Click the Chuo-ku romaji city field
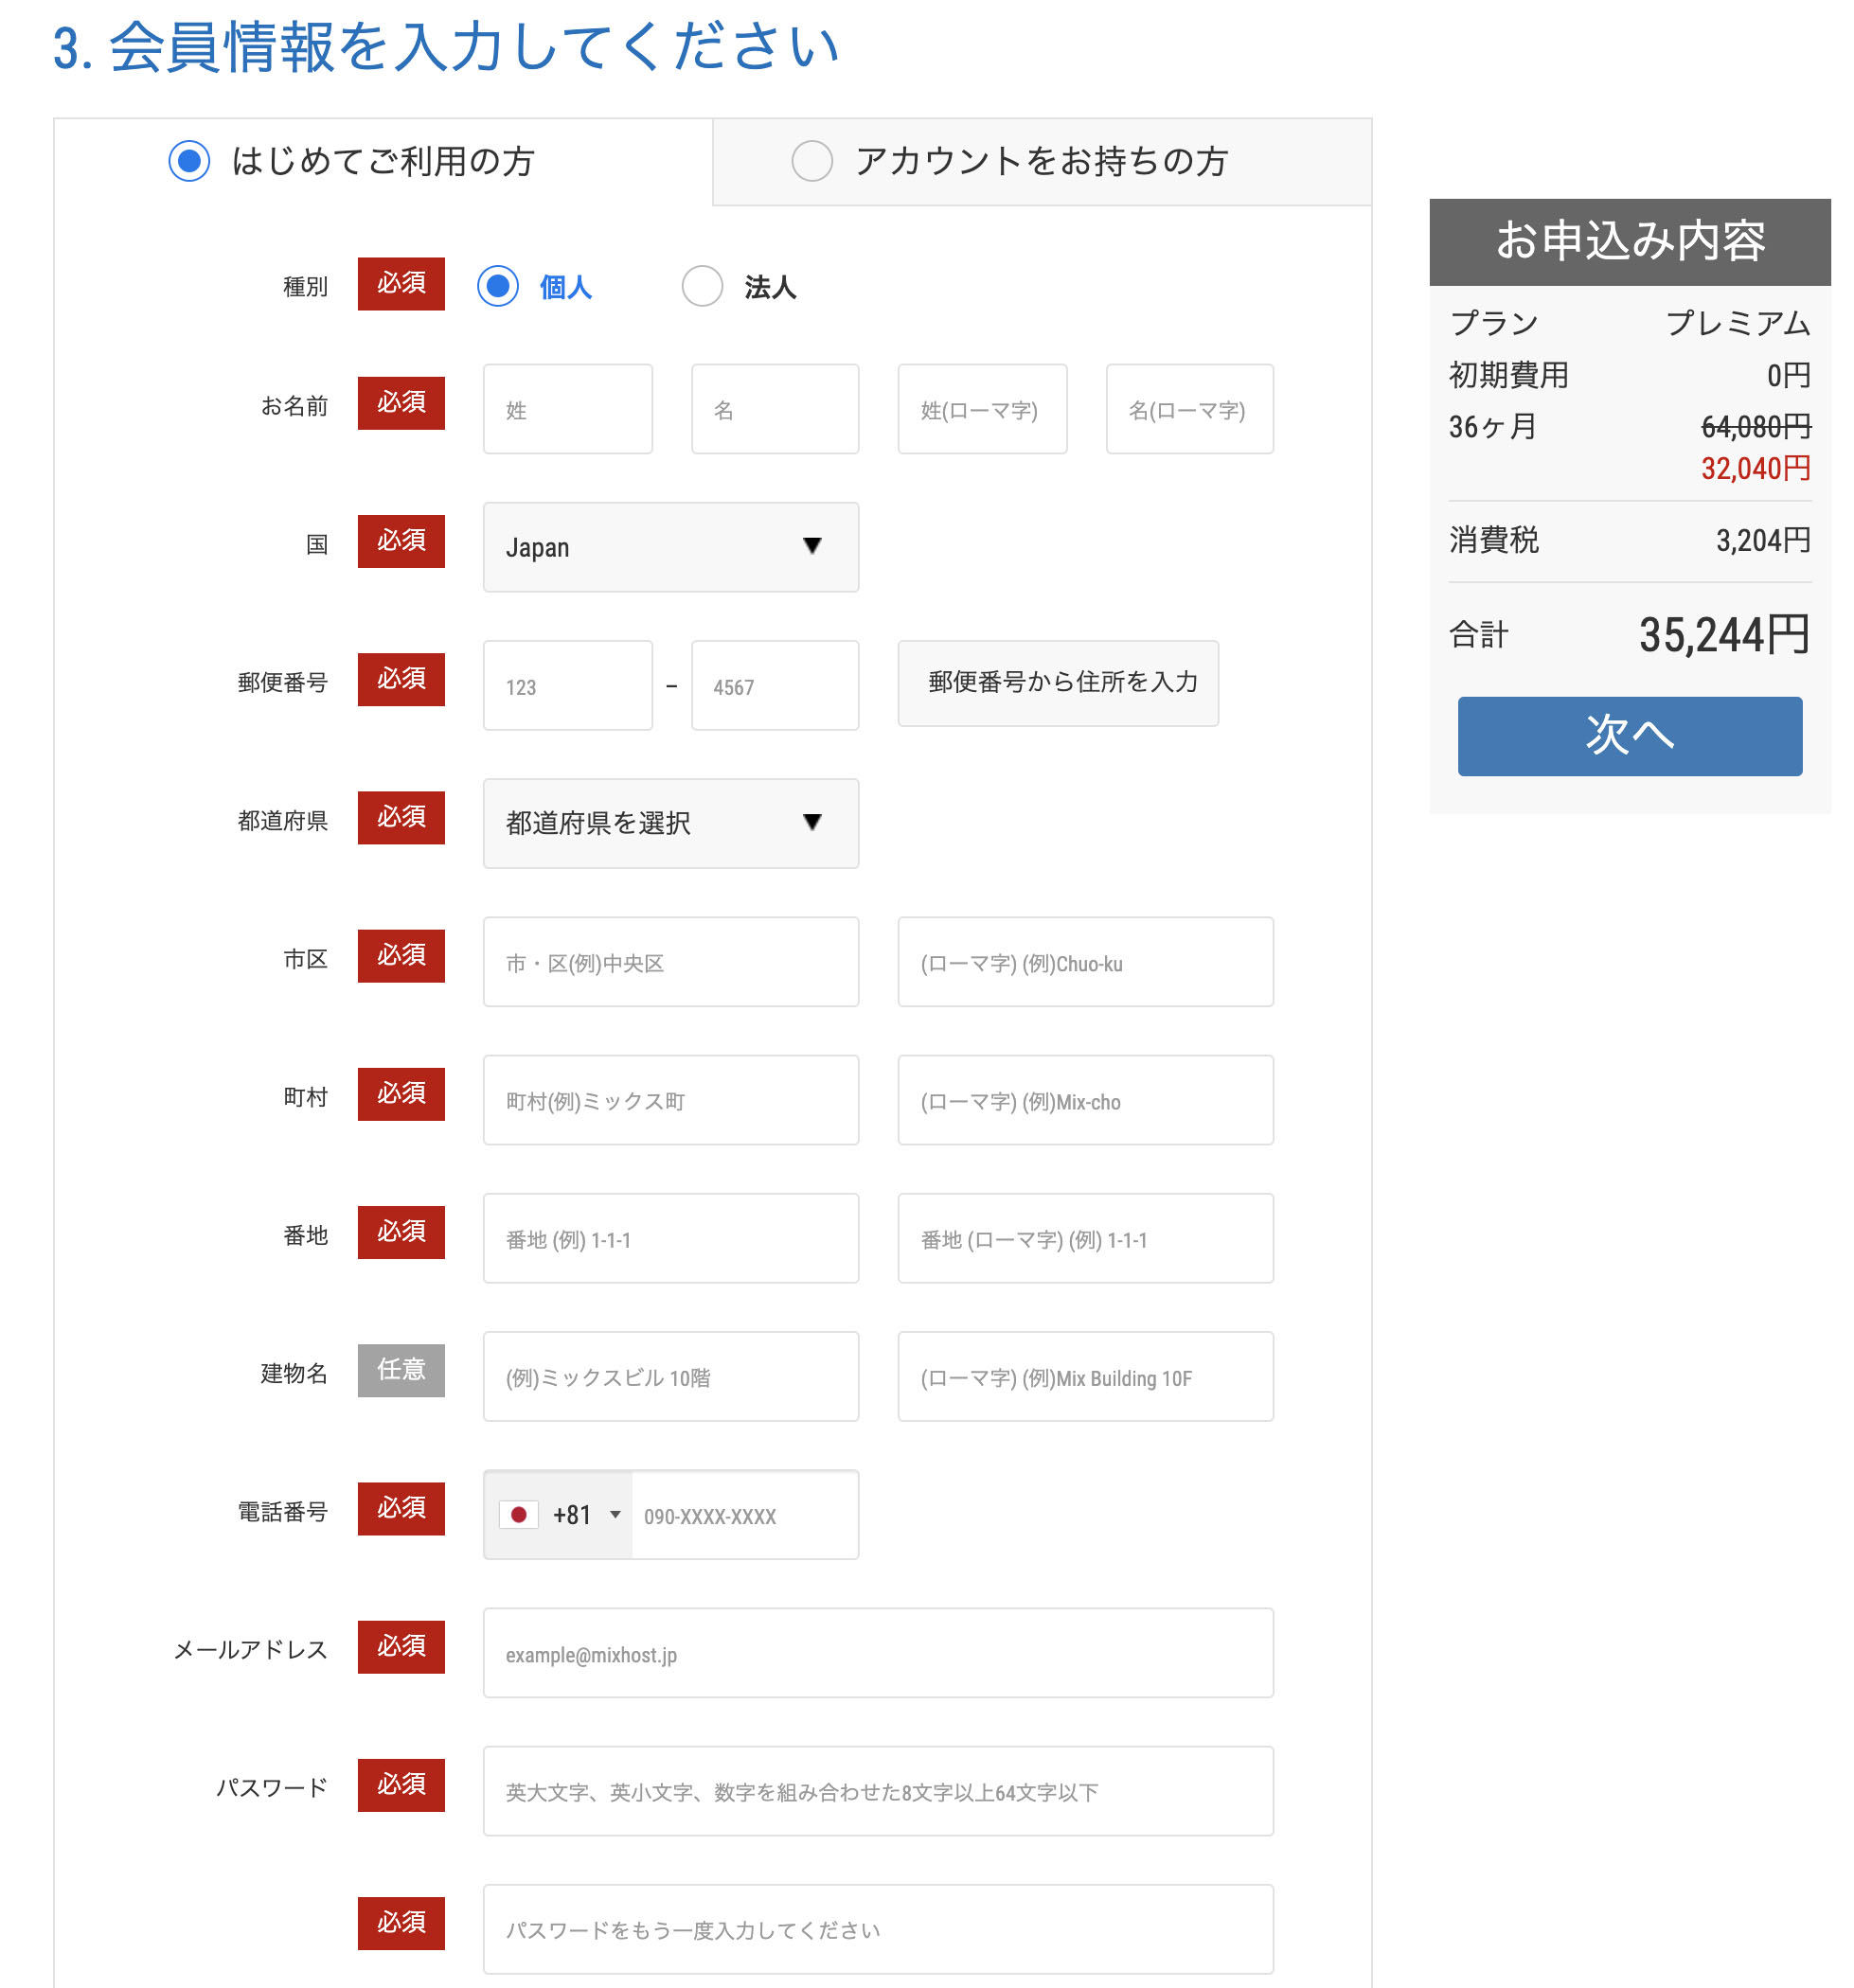The width and height of the screenshot is (1854, 1988). pyautogui.click(x=1084, y=962)
